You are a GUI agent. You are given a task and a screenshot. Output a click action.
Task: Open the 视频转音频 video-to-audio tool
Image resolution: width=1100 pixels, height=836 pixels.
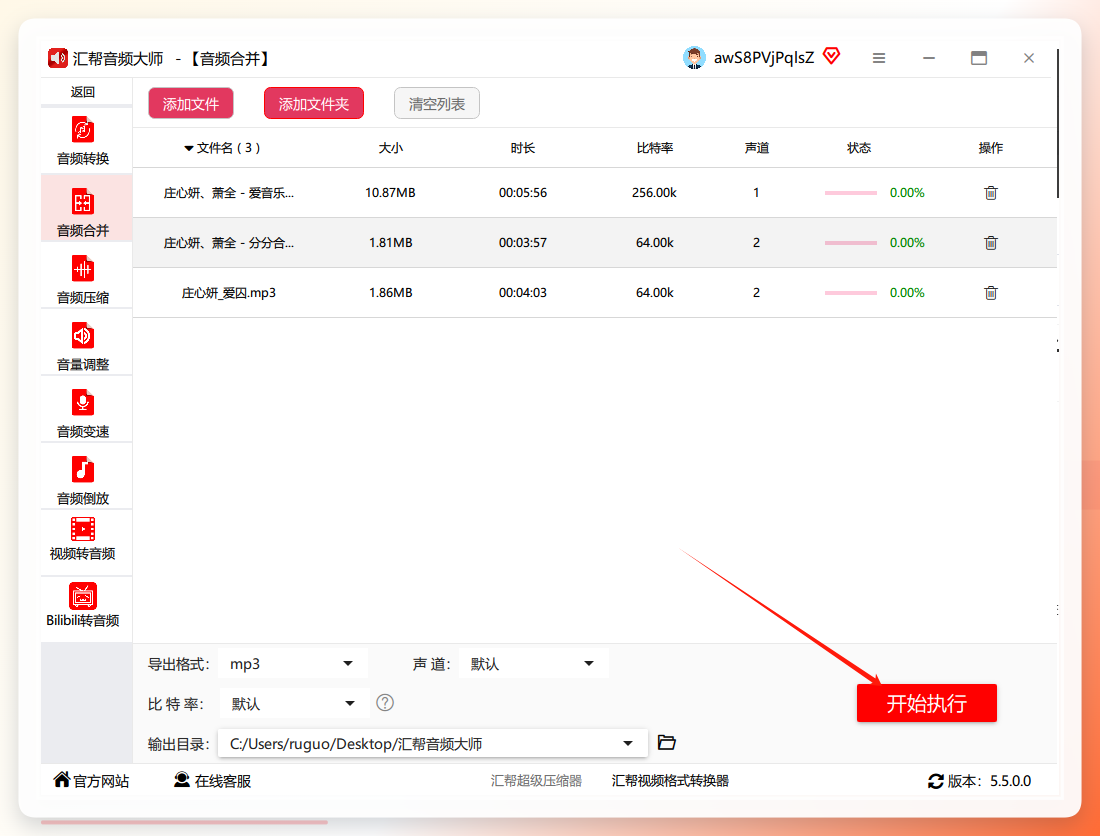coord(83,539)
